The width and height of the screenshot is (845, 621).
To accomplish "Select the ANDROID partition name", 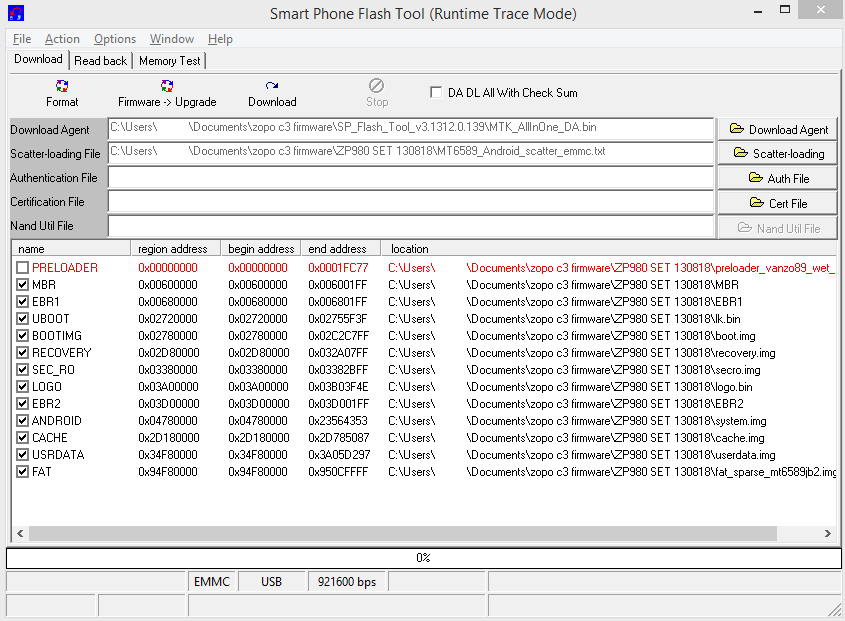I will (x=57, y=420).
